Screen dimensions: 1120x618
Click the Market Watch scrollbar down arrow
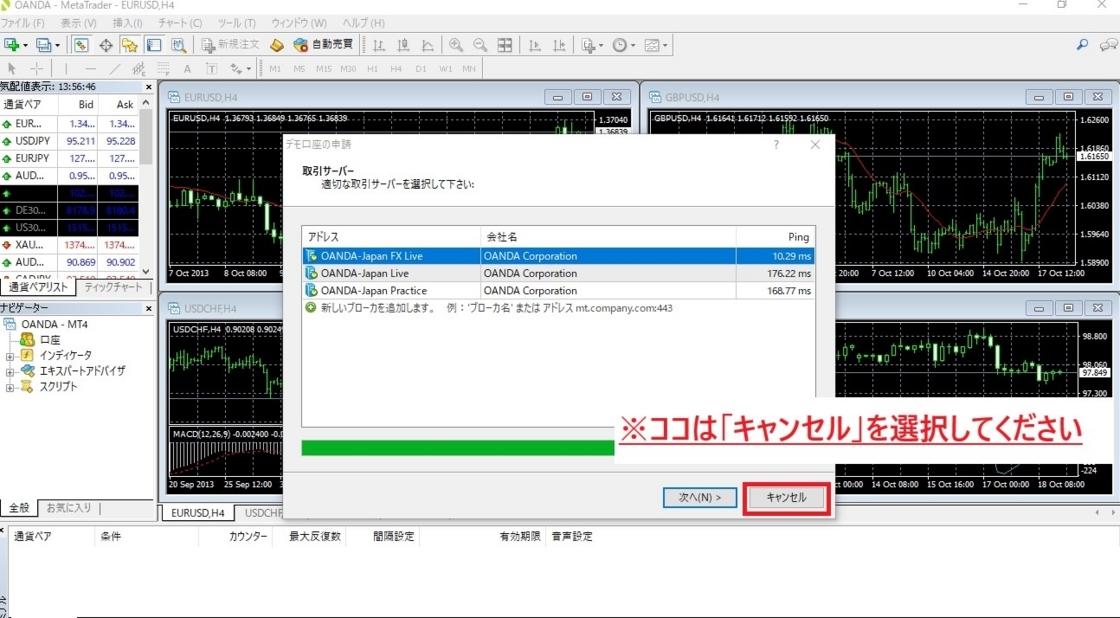click(x=146, y=271)
